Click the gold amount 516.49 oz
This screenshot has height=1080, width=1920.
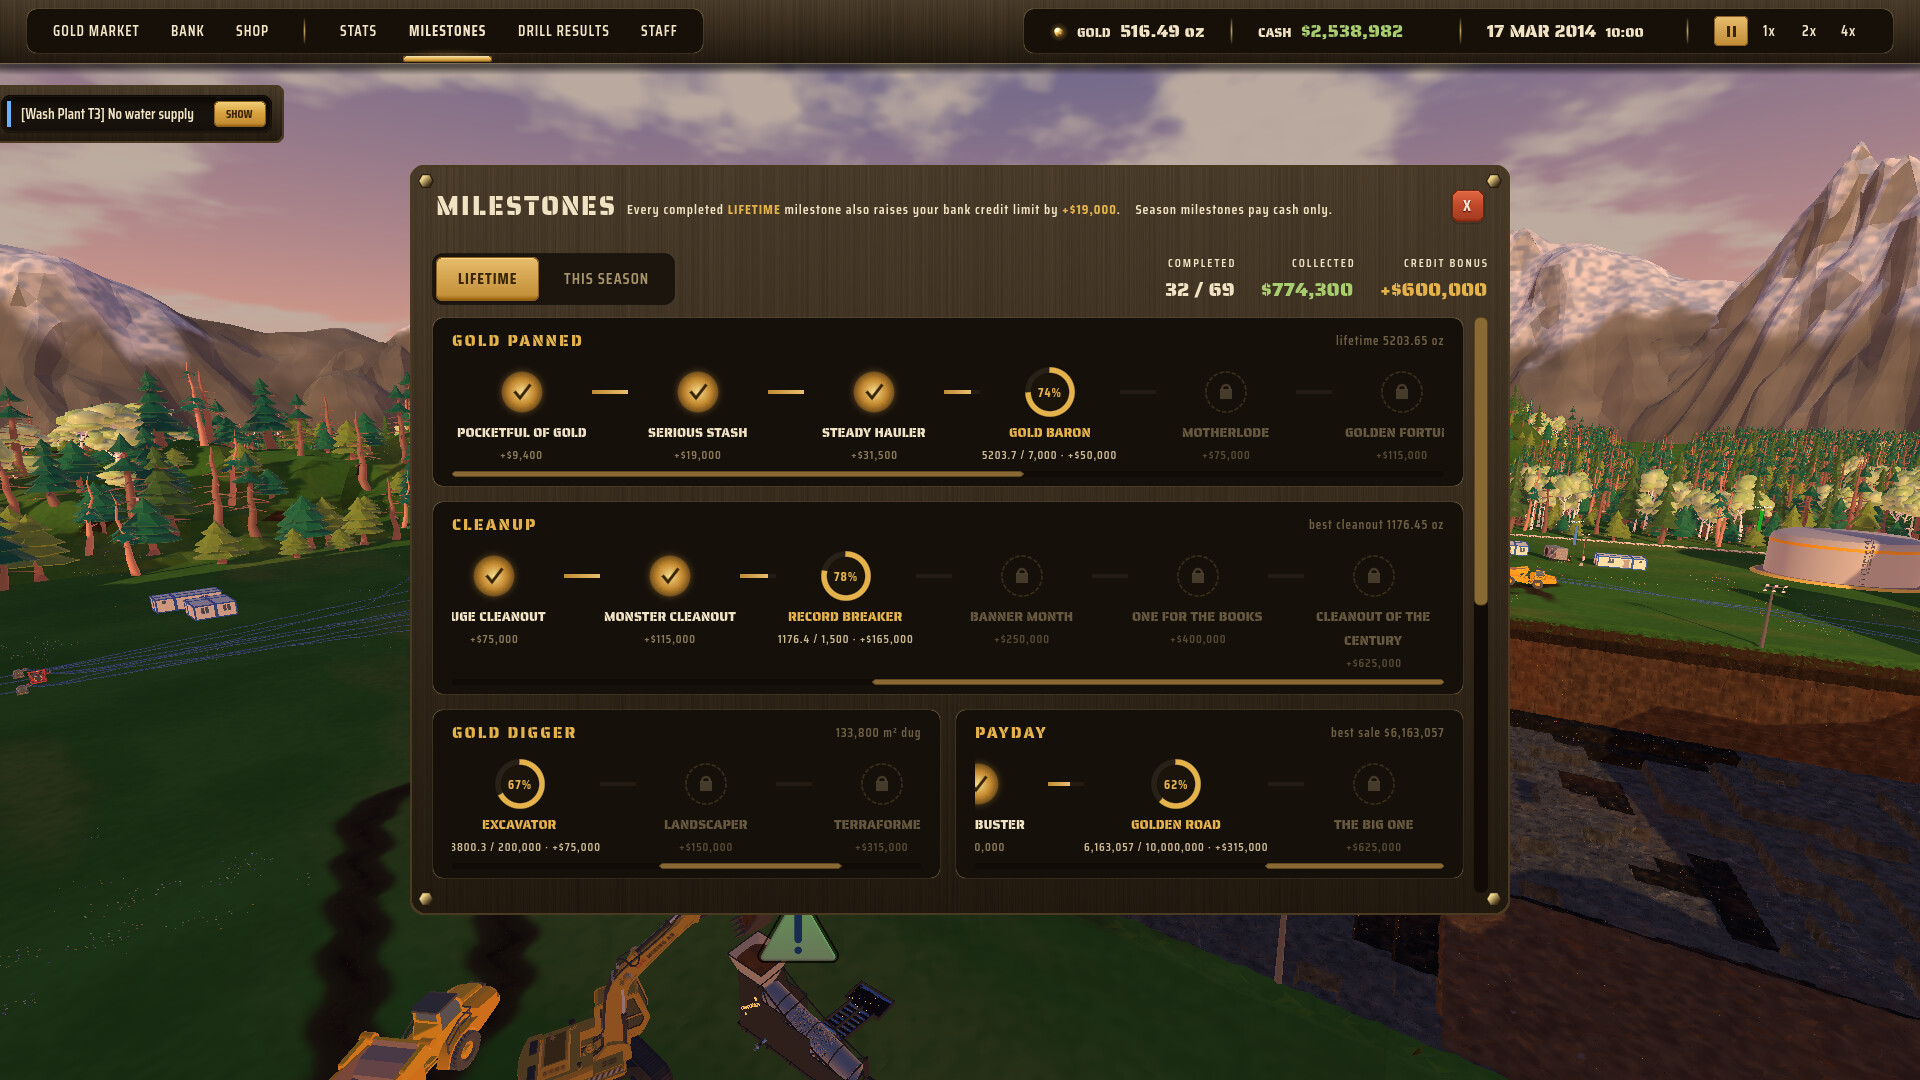click(1161, 31)
